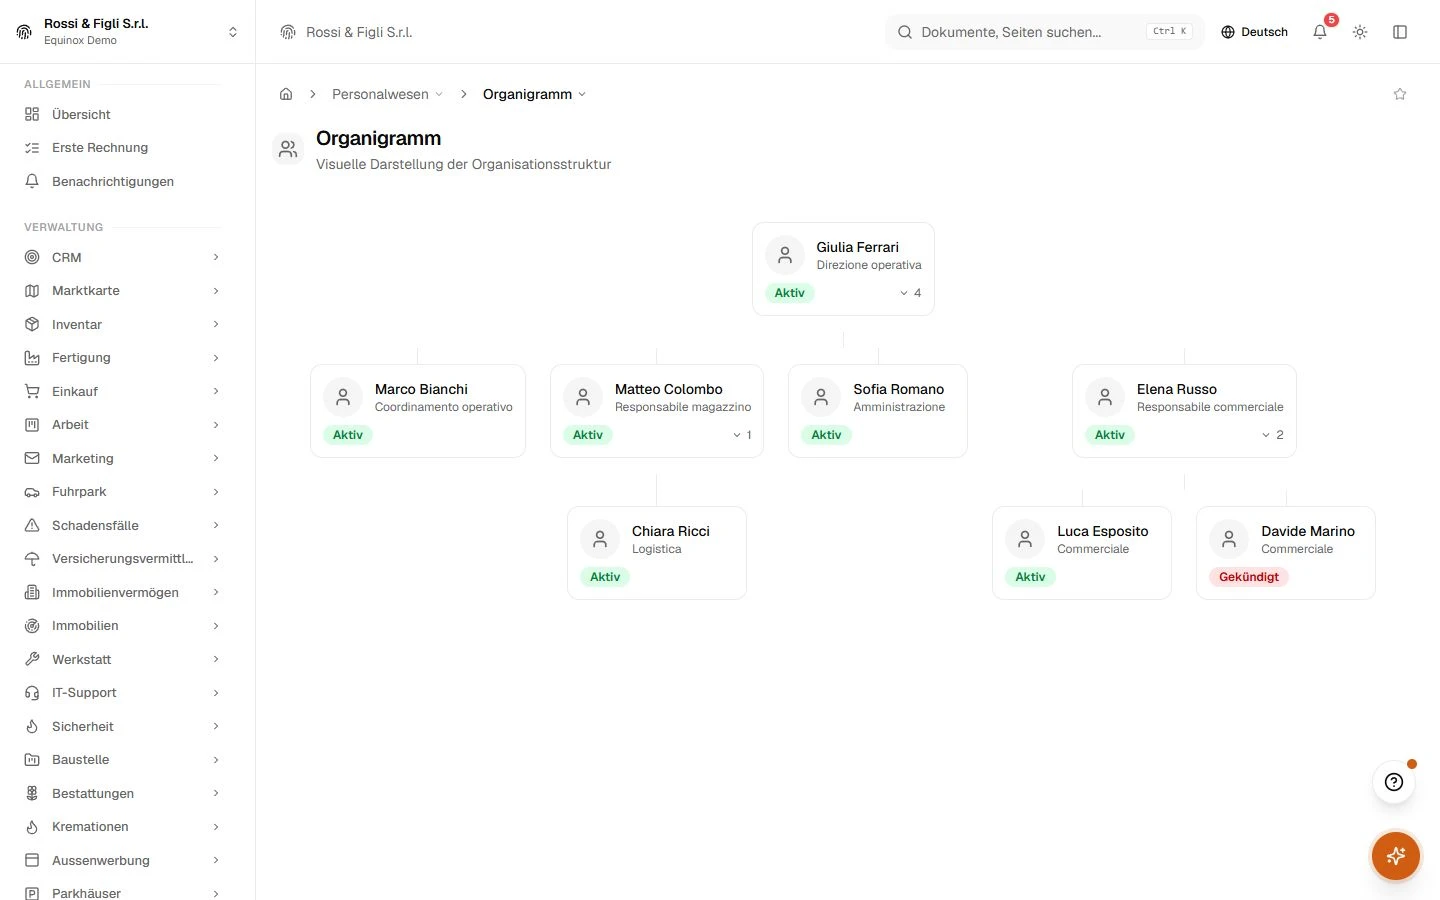Toggle the sidebar panel icon
This screenshot has width=1440, height=900.
[x=1400, y=32]
